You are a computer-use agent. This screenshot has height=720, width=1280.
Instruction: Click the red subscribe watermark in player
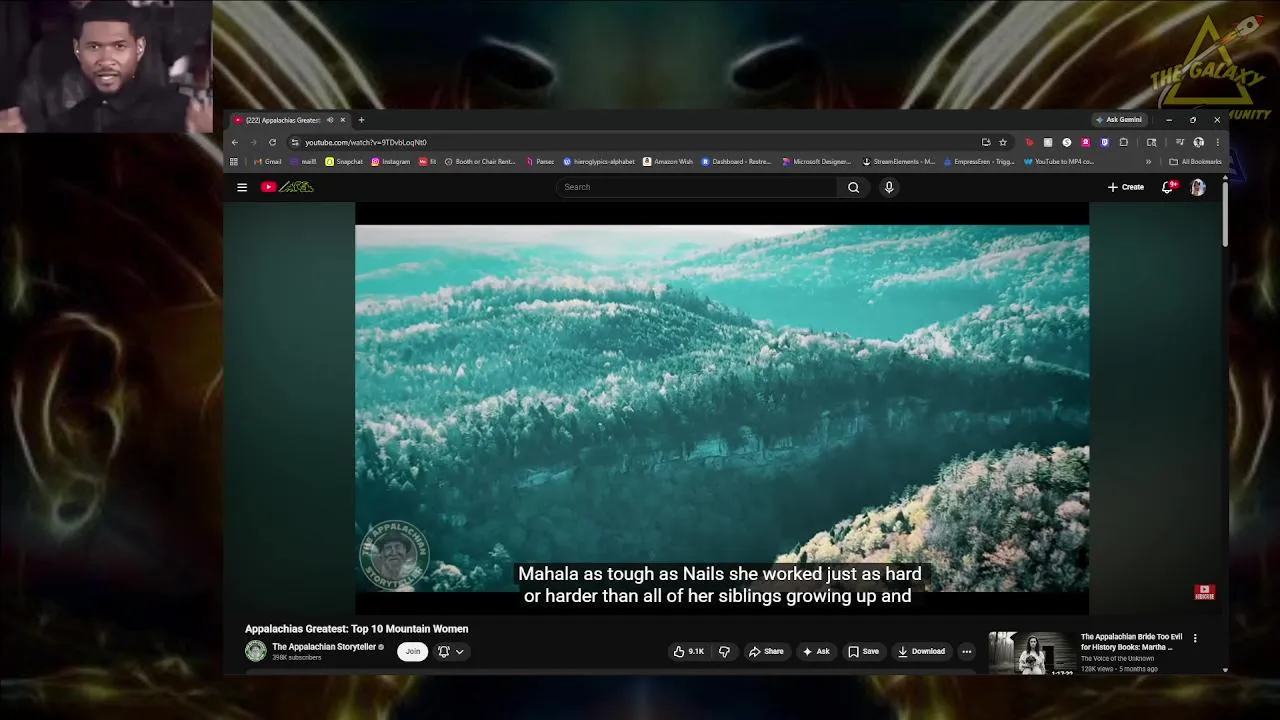pos(1205,592)
